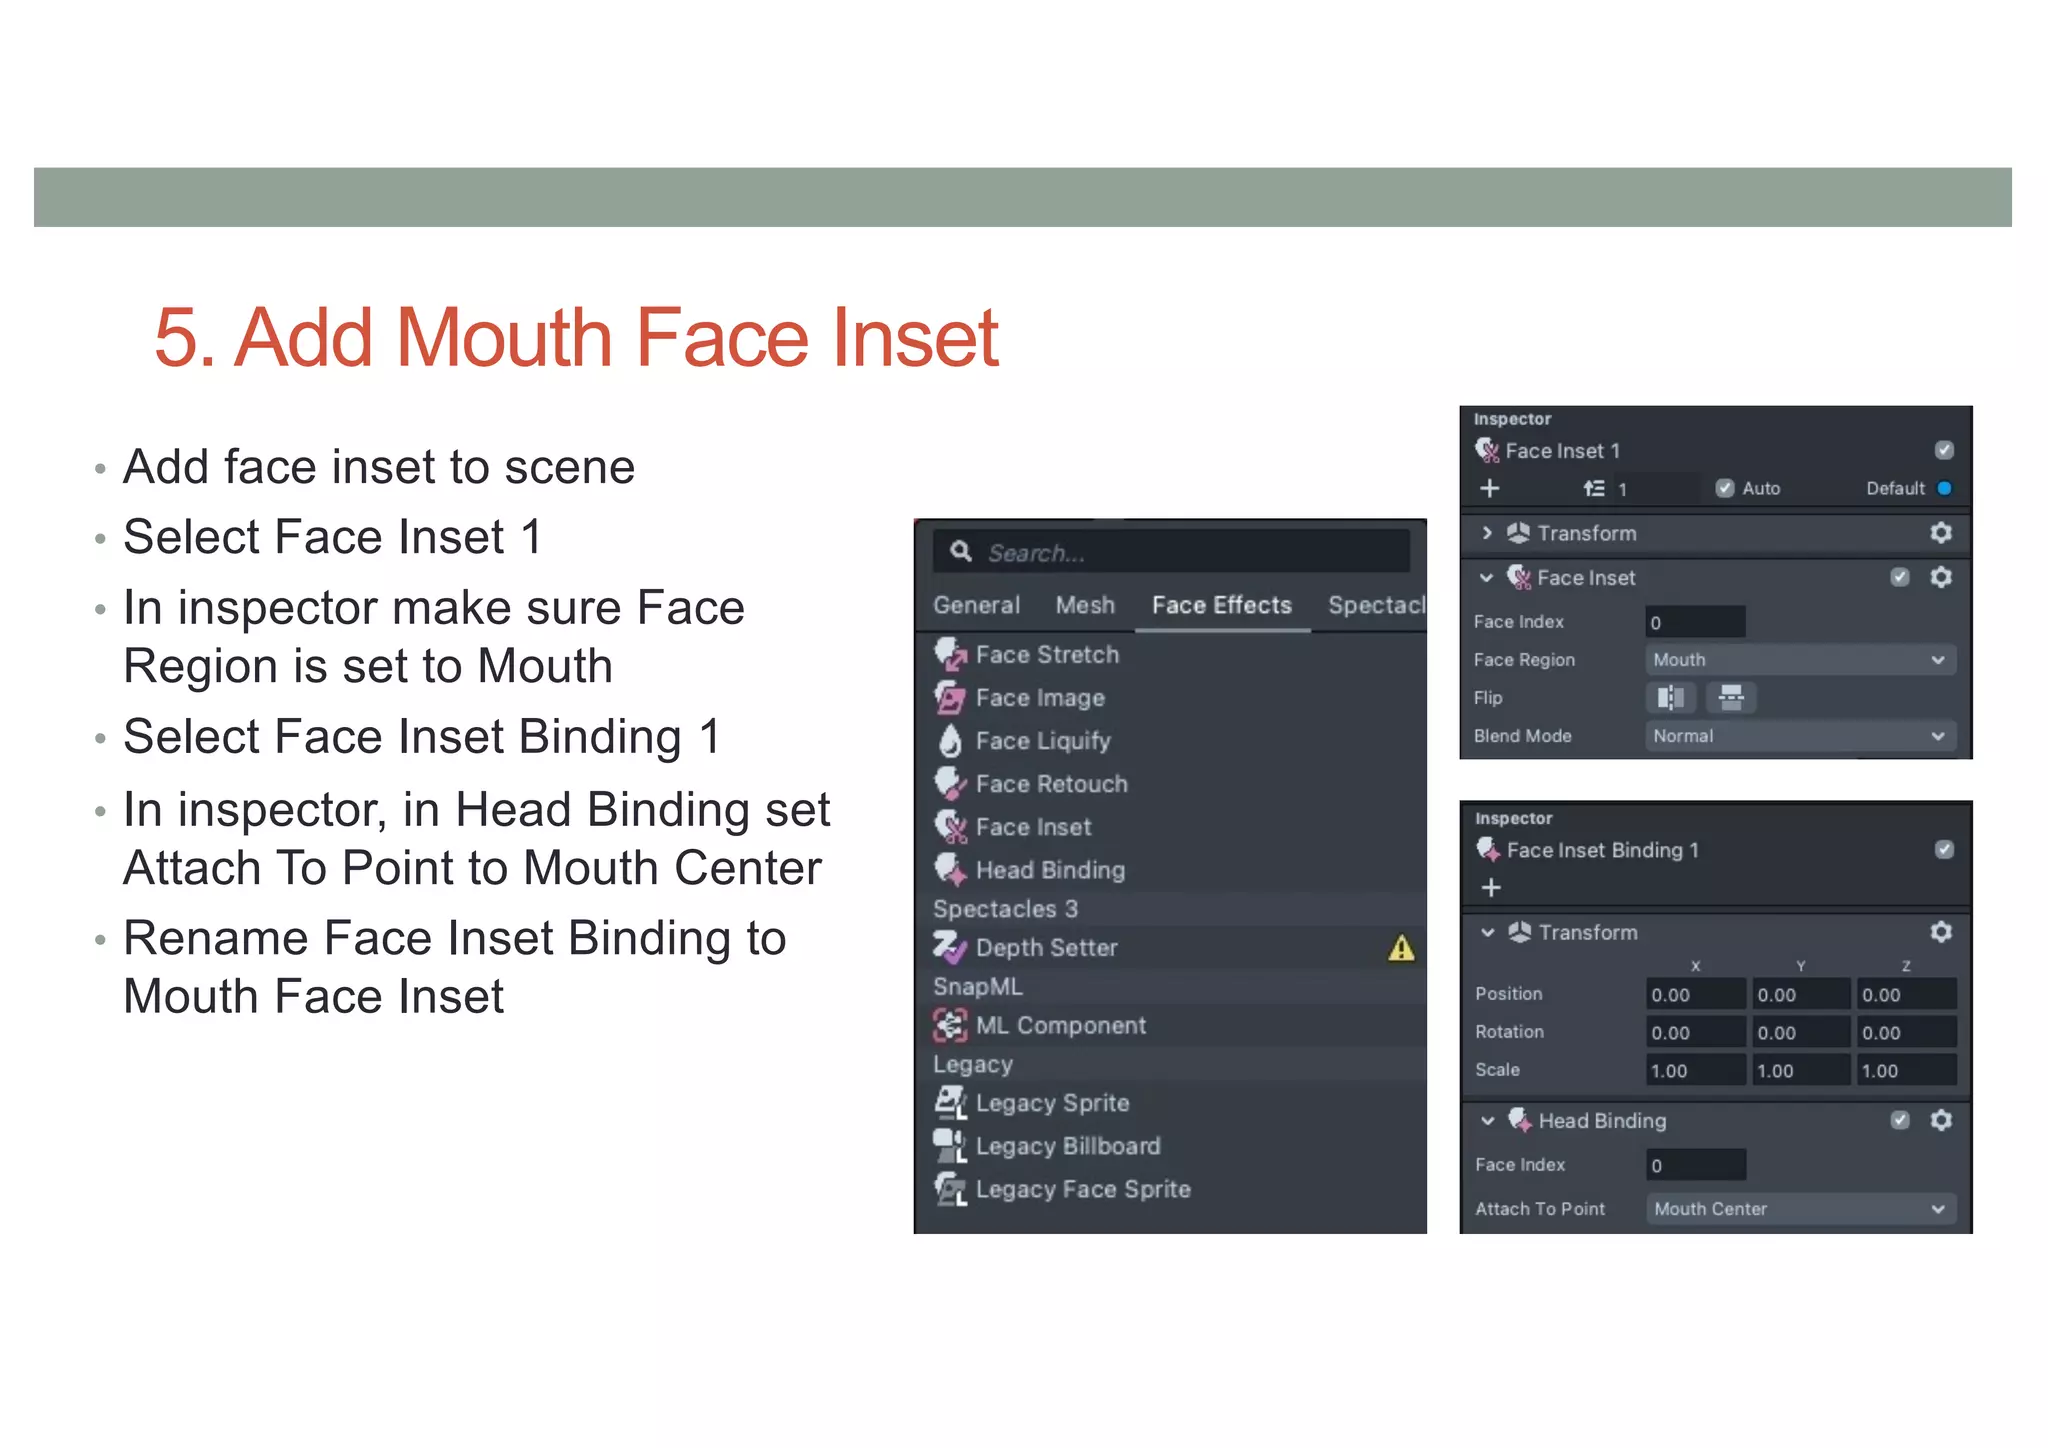
Task: Click the render order layer icon
Action: click(x=1594, y=488)
